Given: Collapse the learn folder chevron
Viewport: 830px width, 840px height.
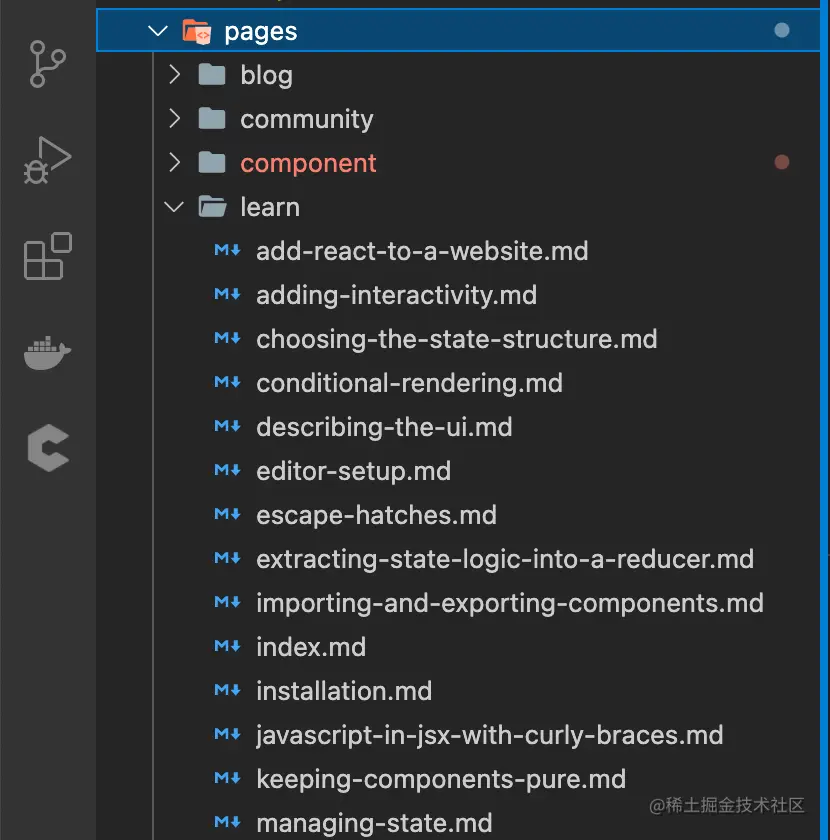Looking at the screenshot, I should tap(175, 207).
